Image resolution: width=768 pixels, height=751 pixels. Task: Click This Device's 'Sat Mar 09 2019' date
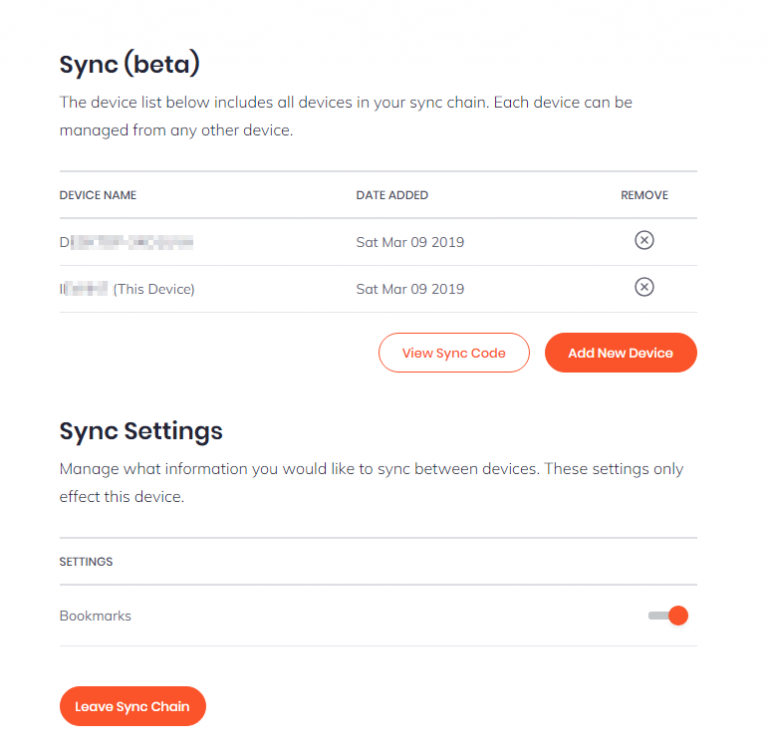tap(410, 289)
